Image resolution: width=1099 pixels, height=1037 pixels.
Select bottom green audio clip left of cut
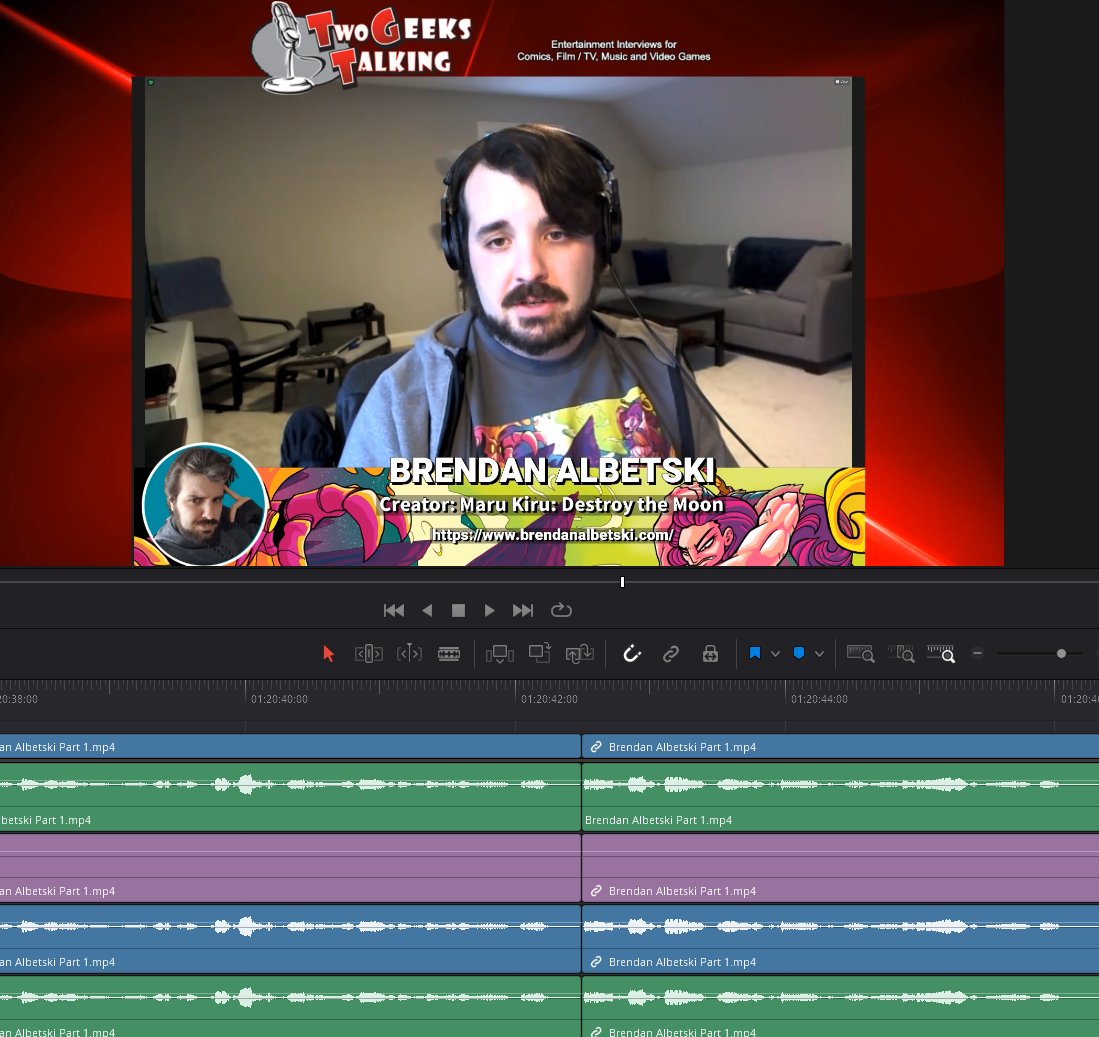coord(290,1006)
